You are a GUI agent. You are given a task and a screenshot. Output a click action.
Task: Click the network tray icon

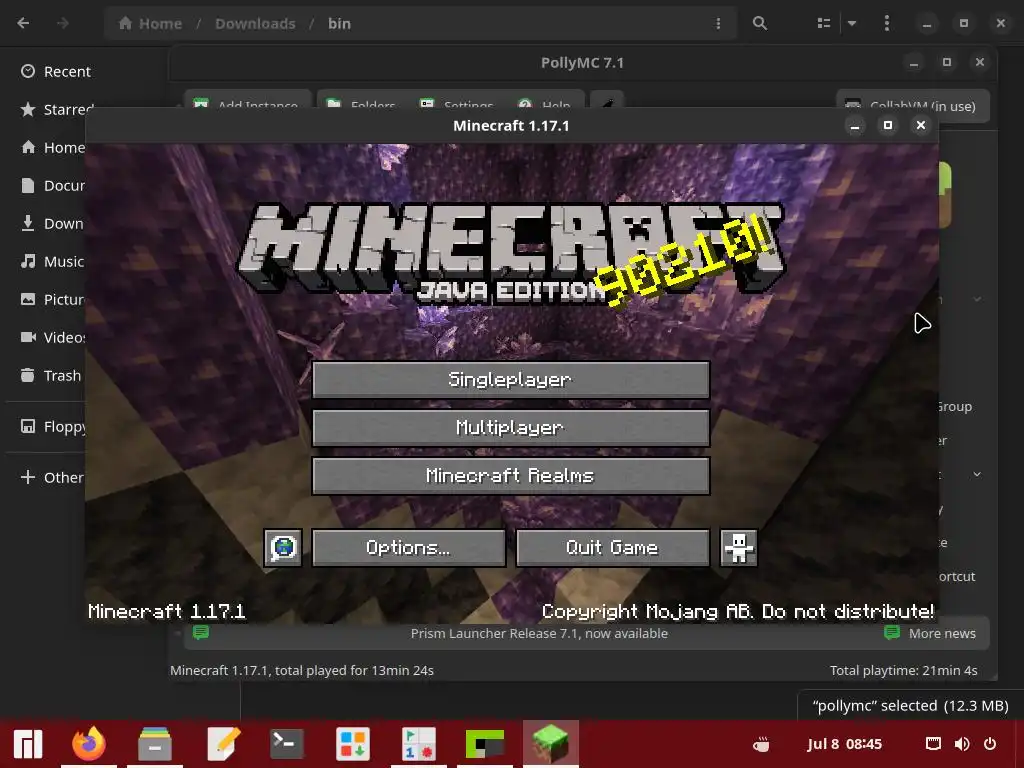tap(933, 744)
